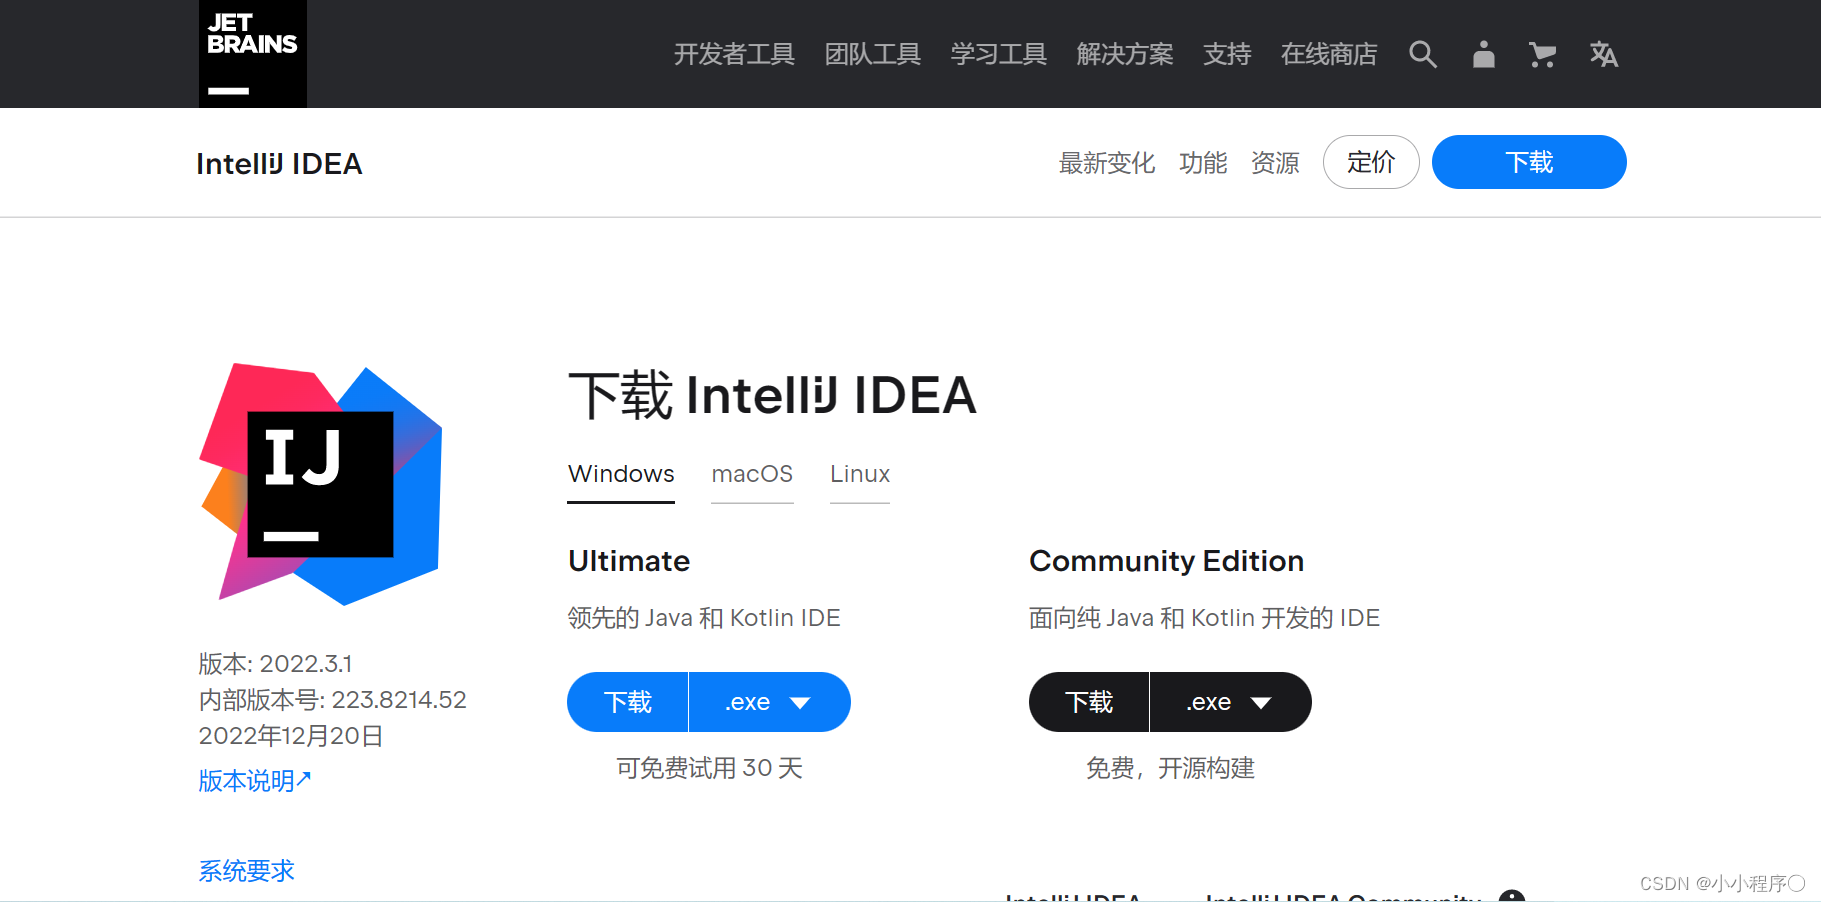Screen dimensions: 1821x902
Task: Click the 下载 button for Ultimate edition
Action: tap(627, 702)
